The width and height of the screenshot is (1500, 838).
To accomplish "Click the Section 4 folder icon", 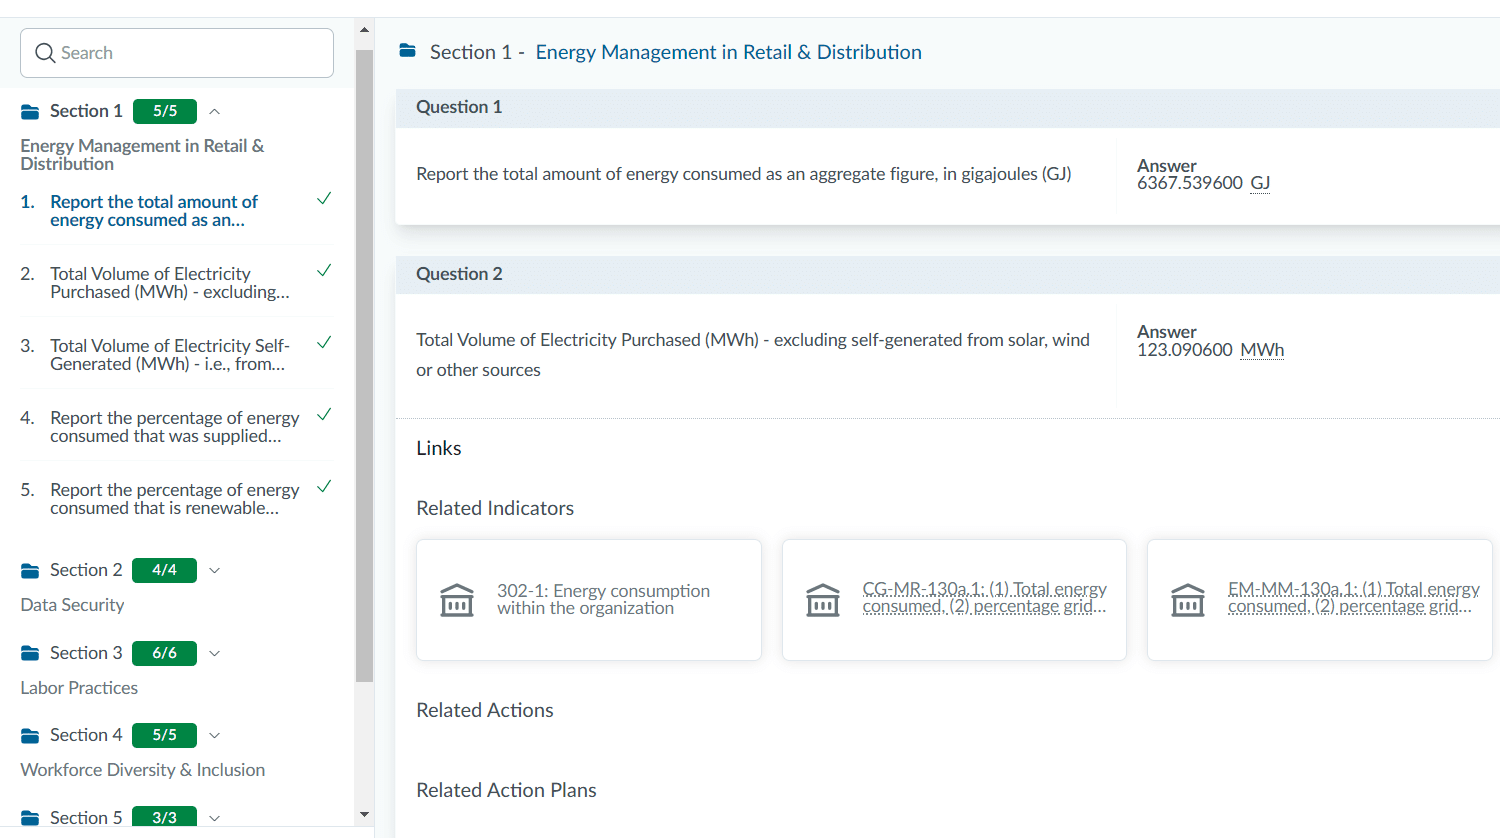I will click(30, 736).
